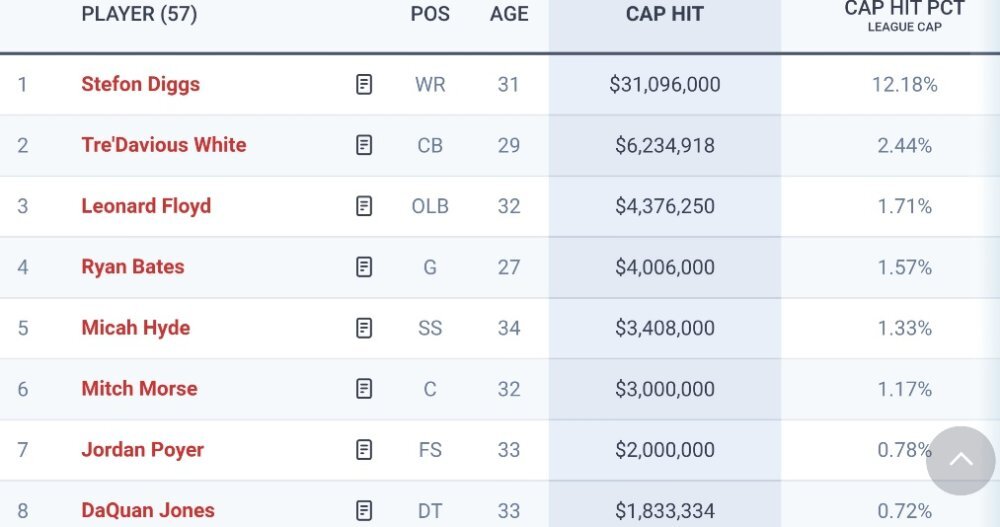Open Micah Hyde player link
The image size is (1000, 527).
click(x=136, y=328)
